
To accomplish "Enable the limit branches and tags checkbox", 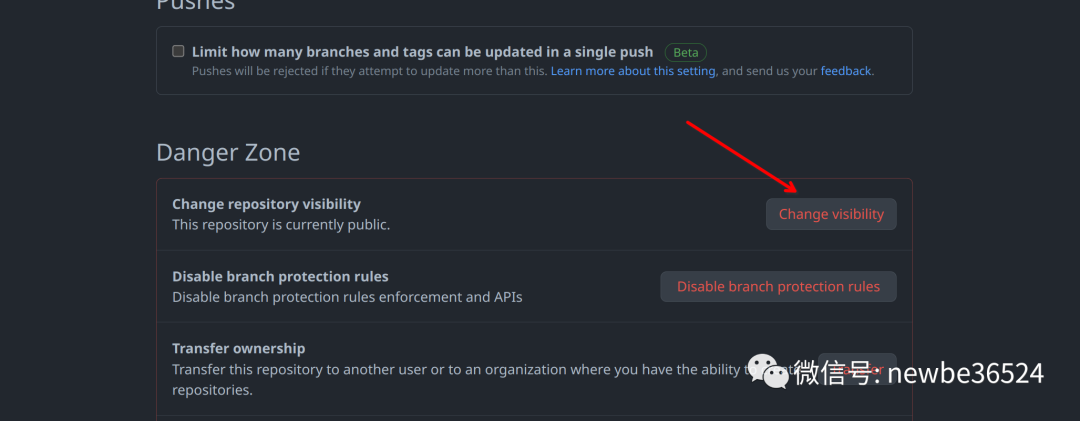I will tap(178, 51).
